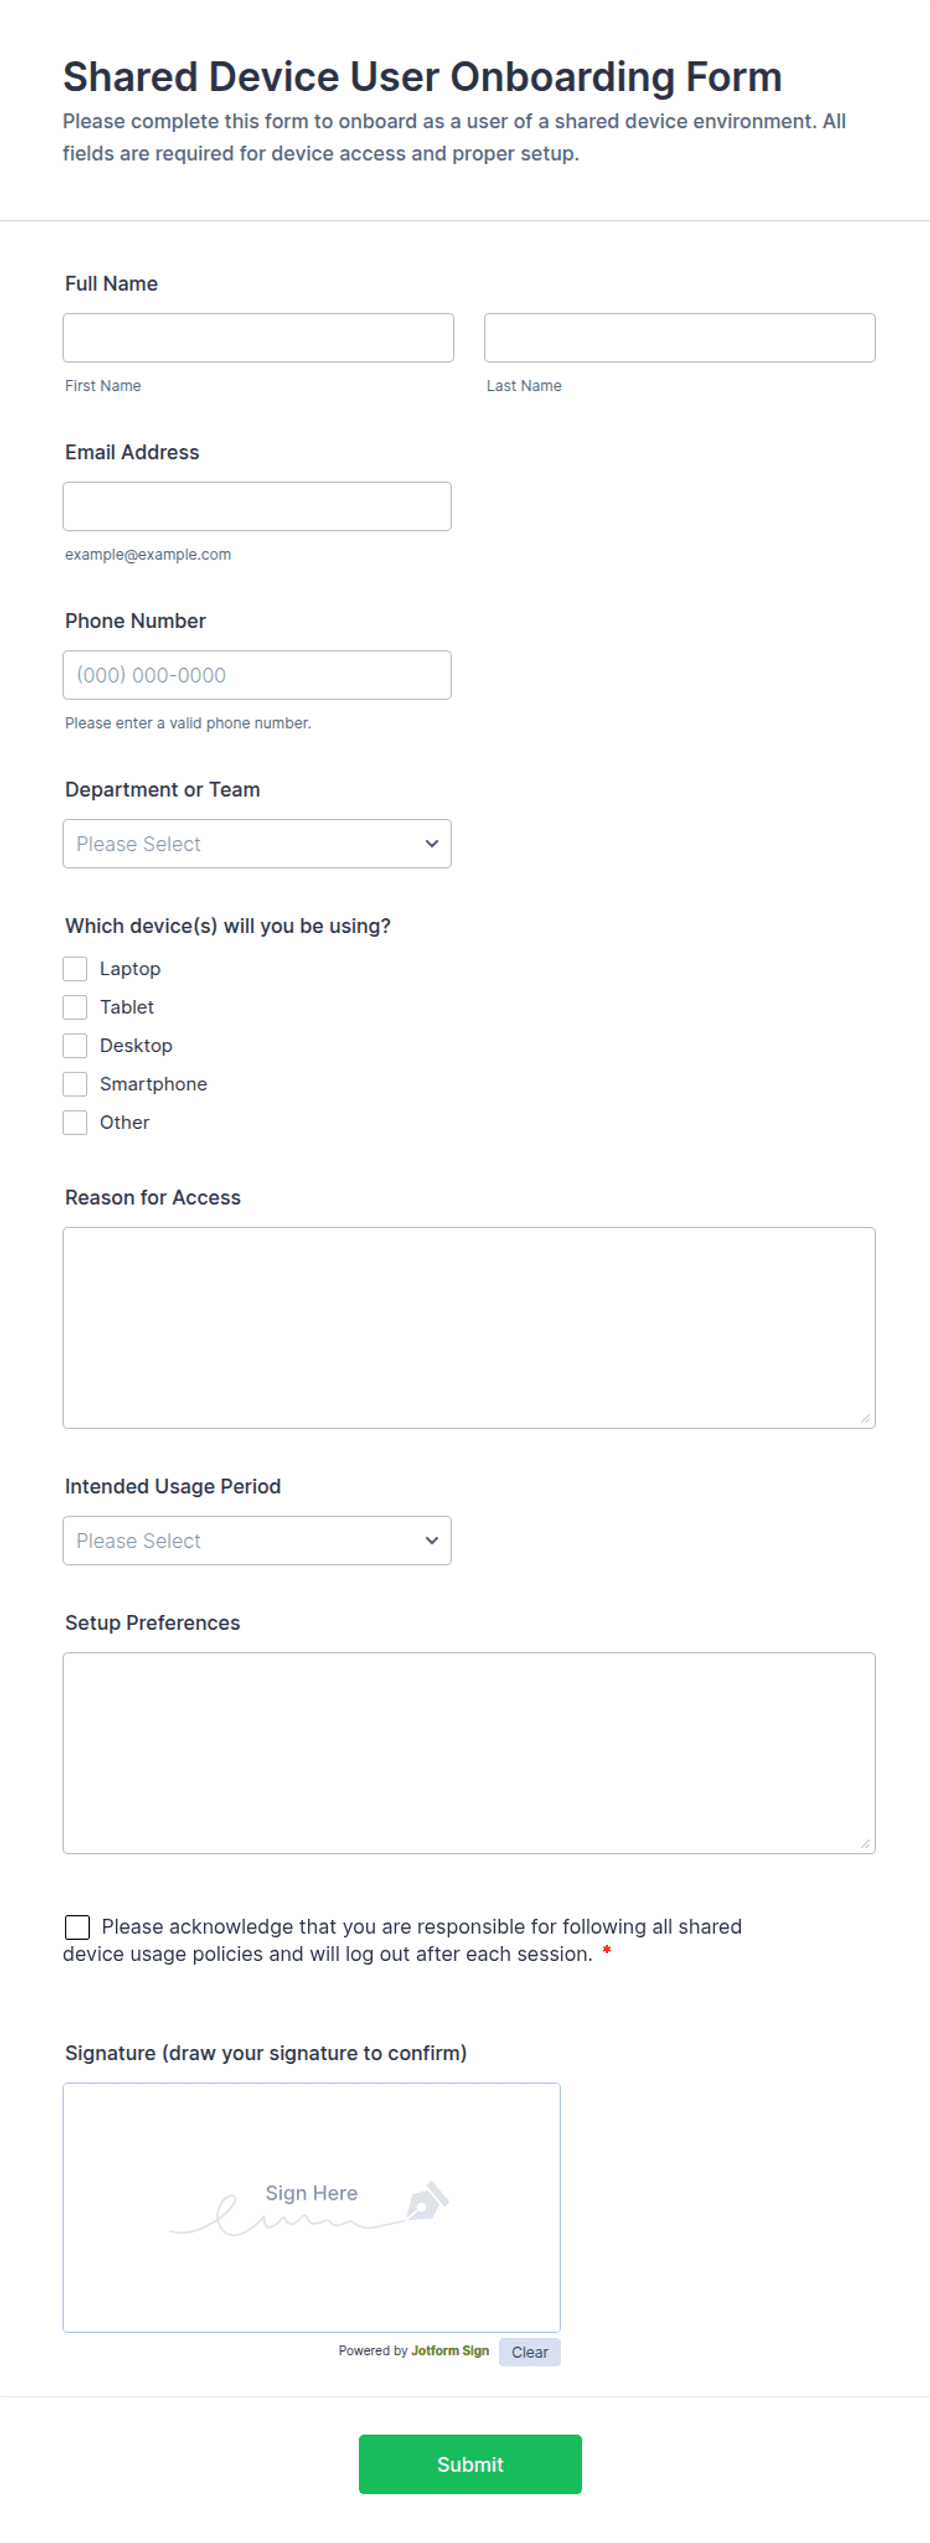Click the Reason for Access resize handle
This screenshot has height=2543, width=930.
[x=865, y=1418]
